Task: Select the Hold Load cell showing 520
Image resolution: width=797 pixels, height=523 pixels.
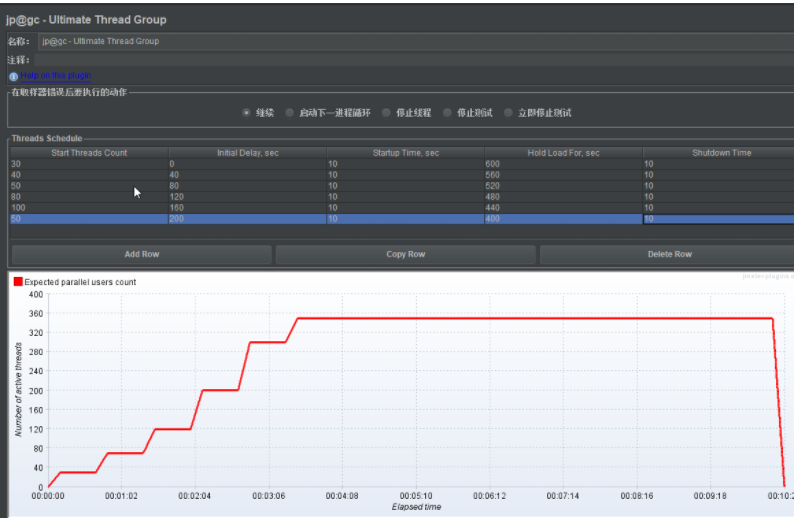Action: [x=563, y=186]
